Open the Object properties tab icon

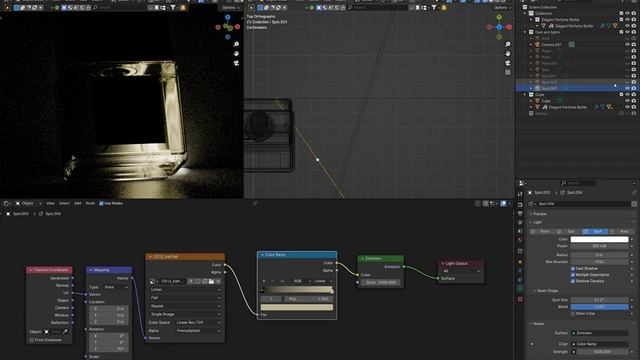(x=520, y=262)
